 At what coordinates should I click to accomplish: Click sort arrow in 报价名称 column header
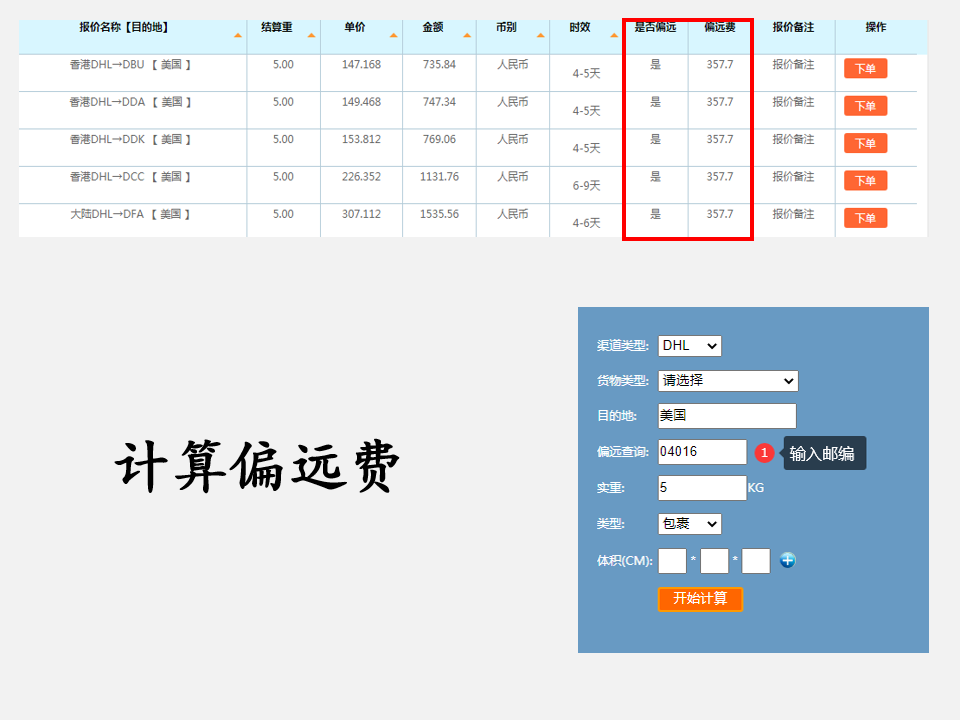coord(238,36)
